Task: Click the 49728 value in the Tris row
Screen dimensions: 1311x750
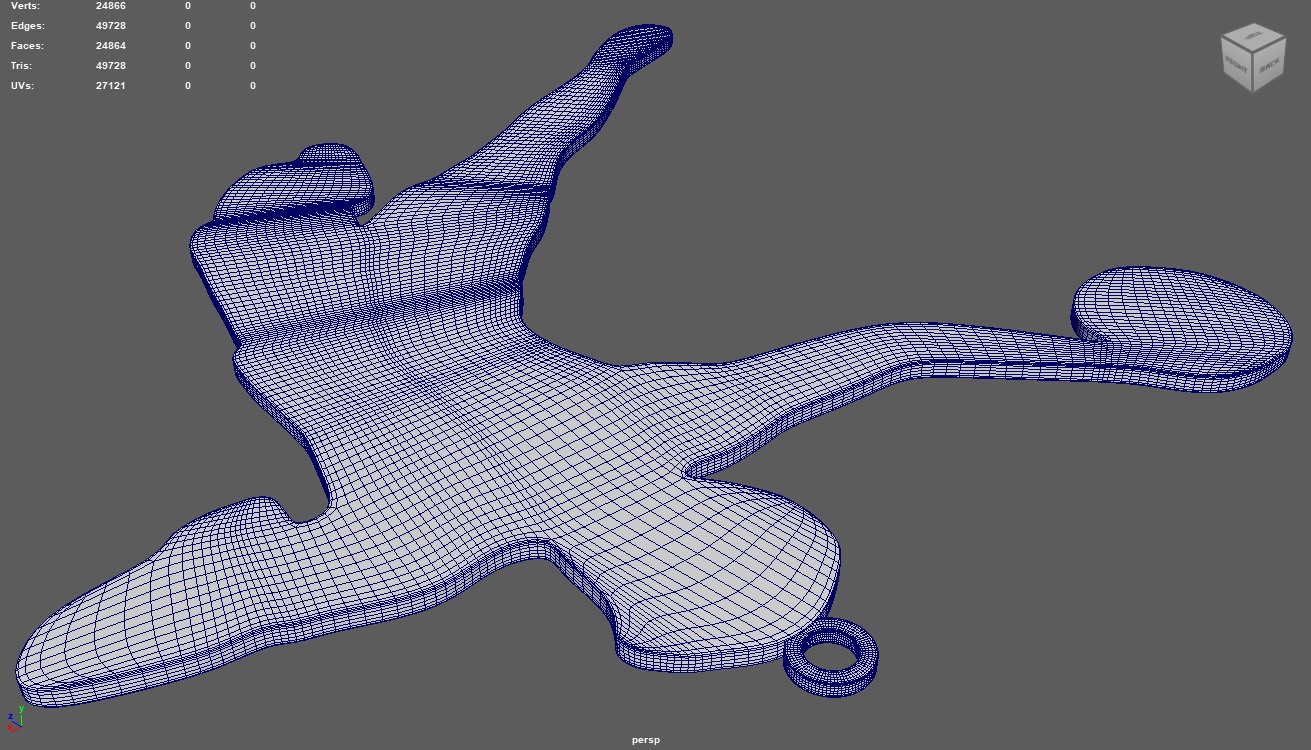Action: (x=111, y=66)
